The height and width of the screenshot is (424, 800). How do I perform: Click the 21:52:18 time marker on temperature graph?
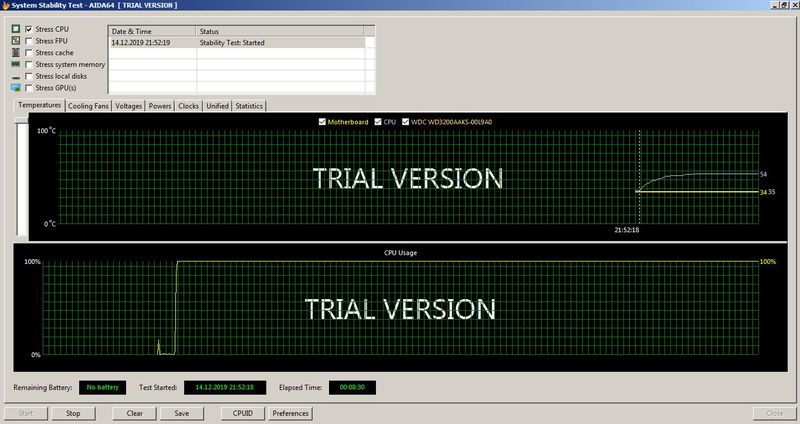[x=627, y=230]
